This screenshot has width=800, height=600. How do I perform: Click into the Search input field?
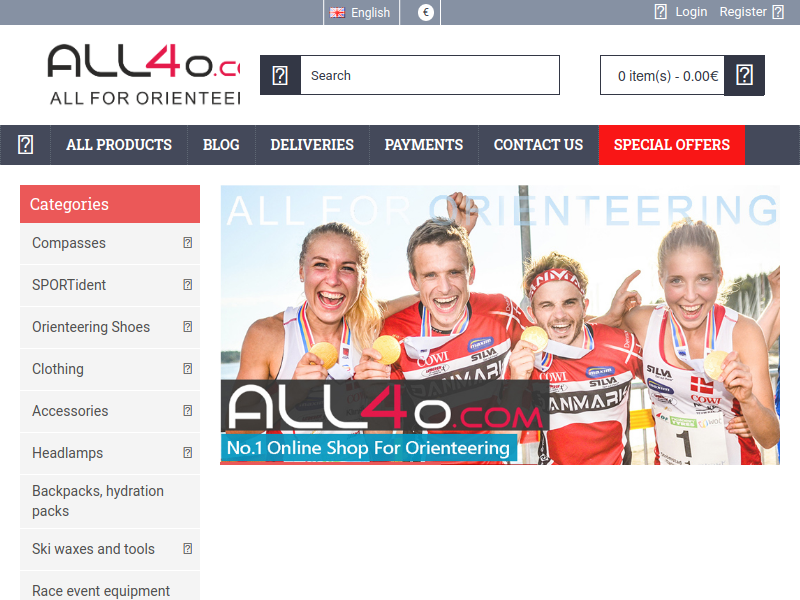click(430, 76)
